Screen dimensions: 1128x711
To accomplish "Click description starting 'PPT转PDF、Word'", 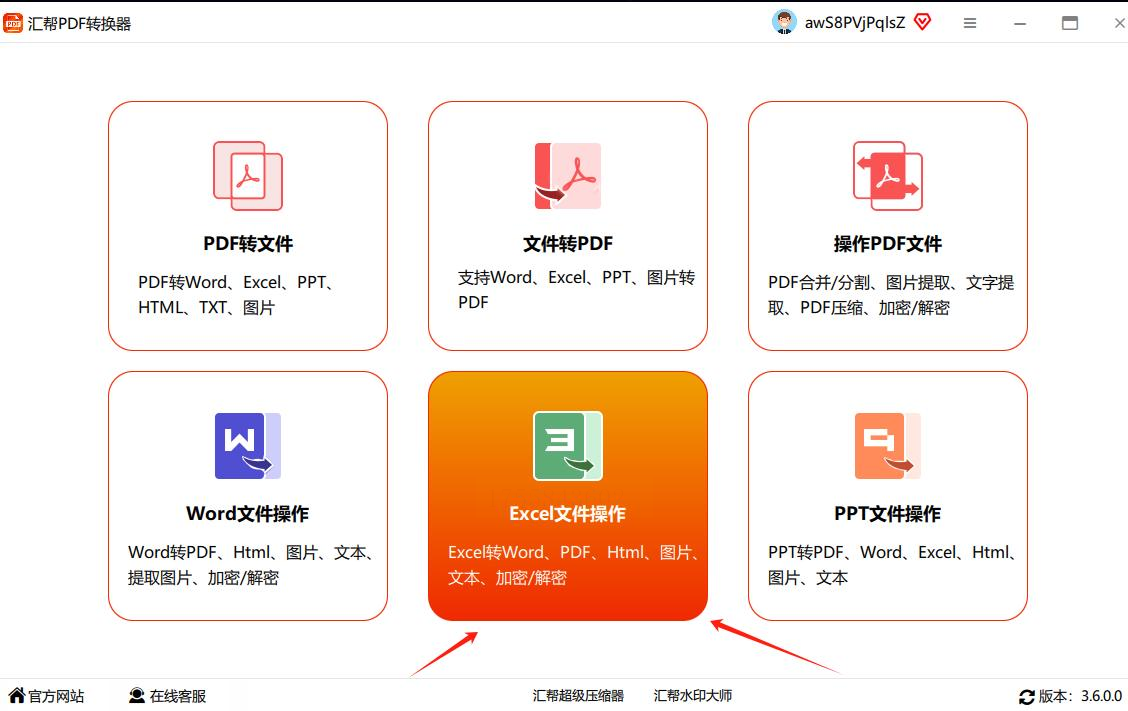I will point(892,565).
